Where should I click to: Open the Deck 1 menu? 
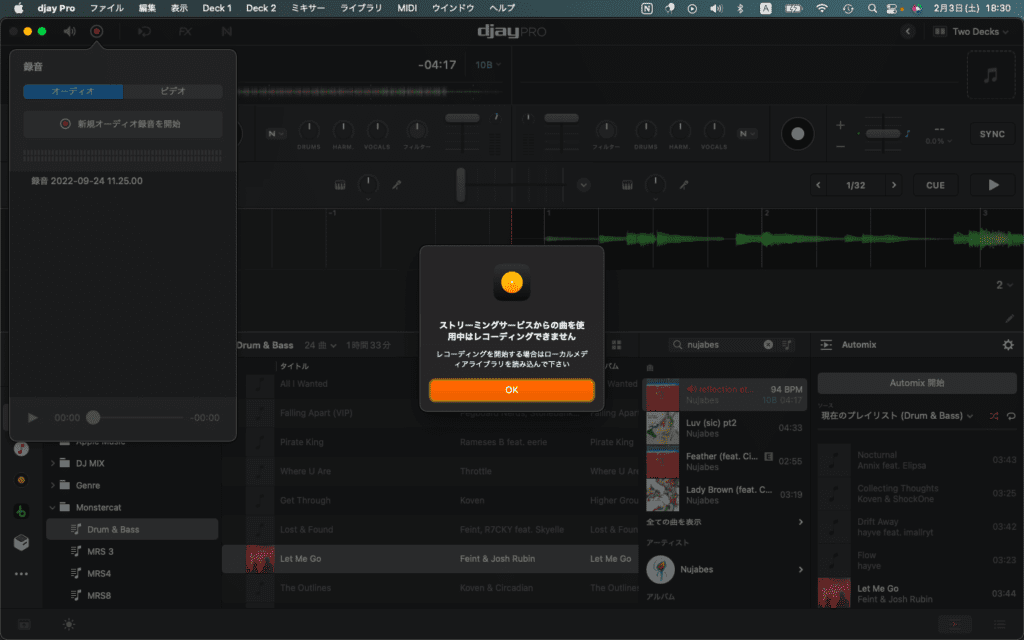click(x=217, y=8)
